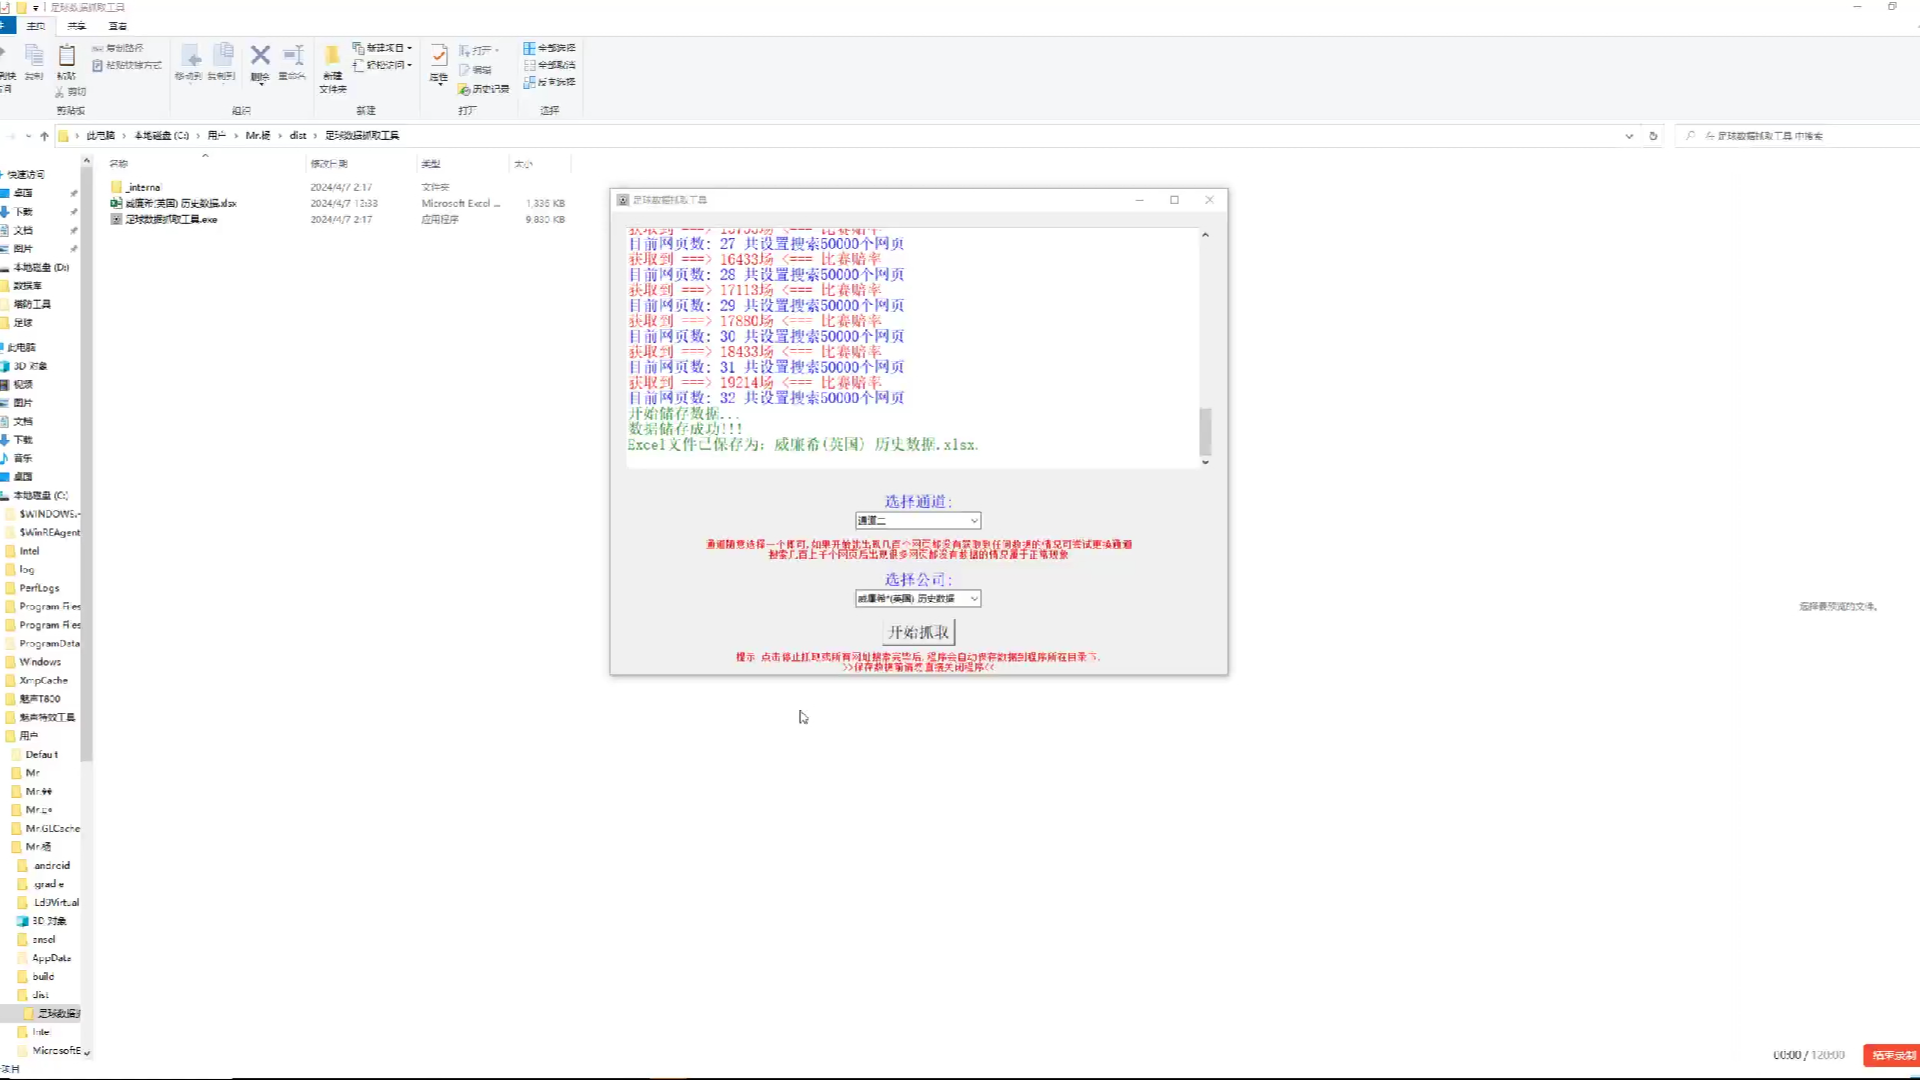Click the refresh icon beside address bar
The image size is (1920, 1080).
pos(1653,136)
